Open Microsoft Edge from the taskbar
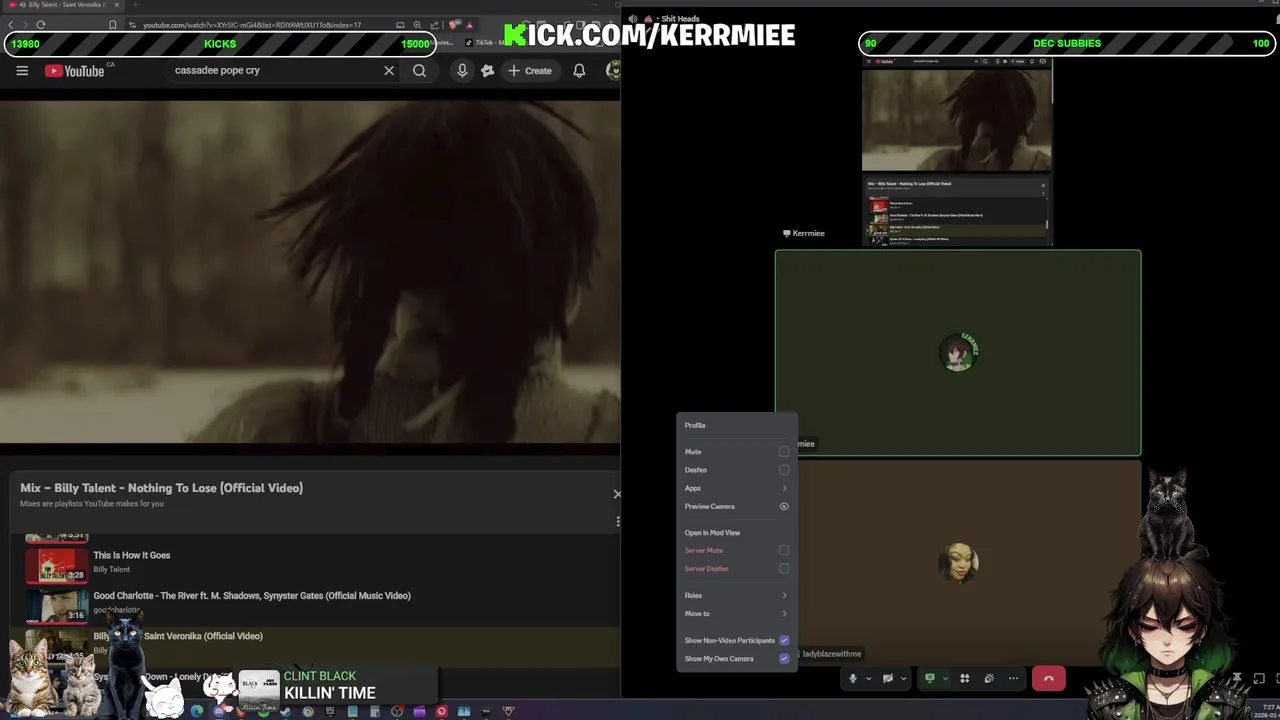This screenshot has height=720, width=1280. [x=196, y=711]
